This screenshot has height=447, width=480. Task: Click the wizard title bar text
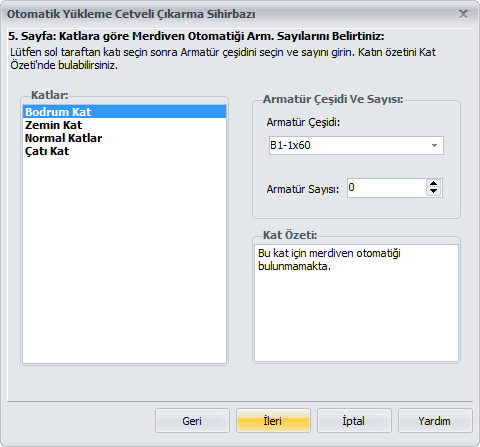131,14
